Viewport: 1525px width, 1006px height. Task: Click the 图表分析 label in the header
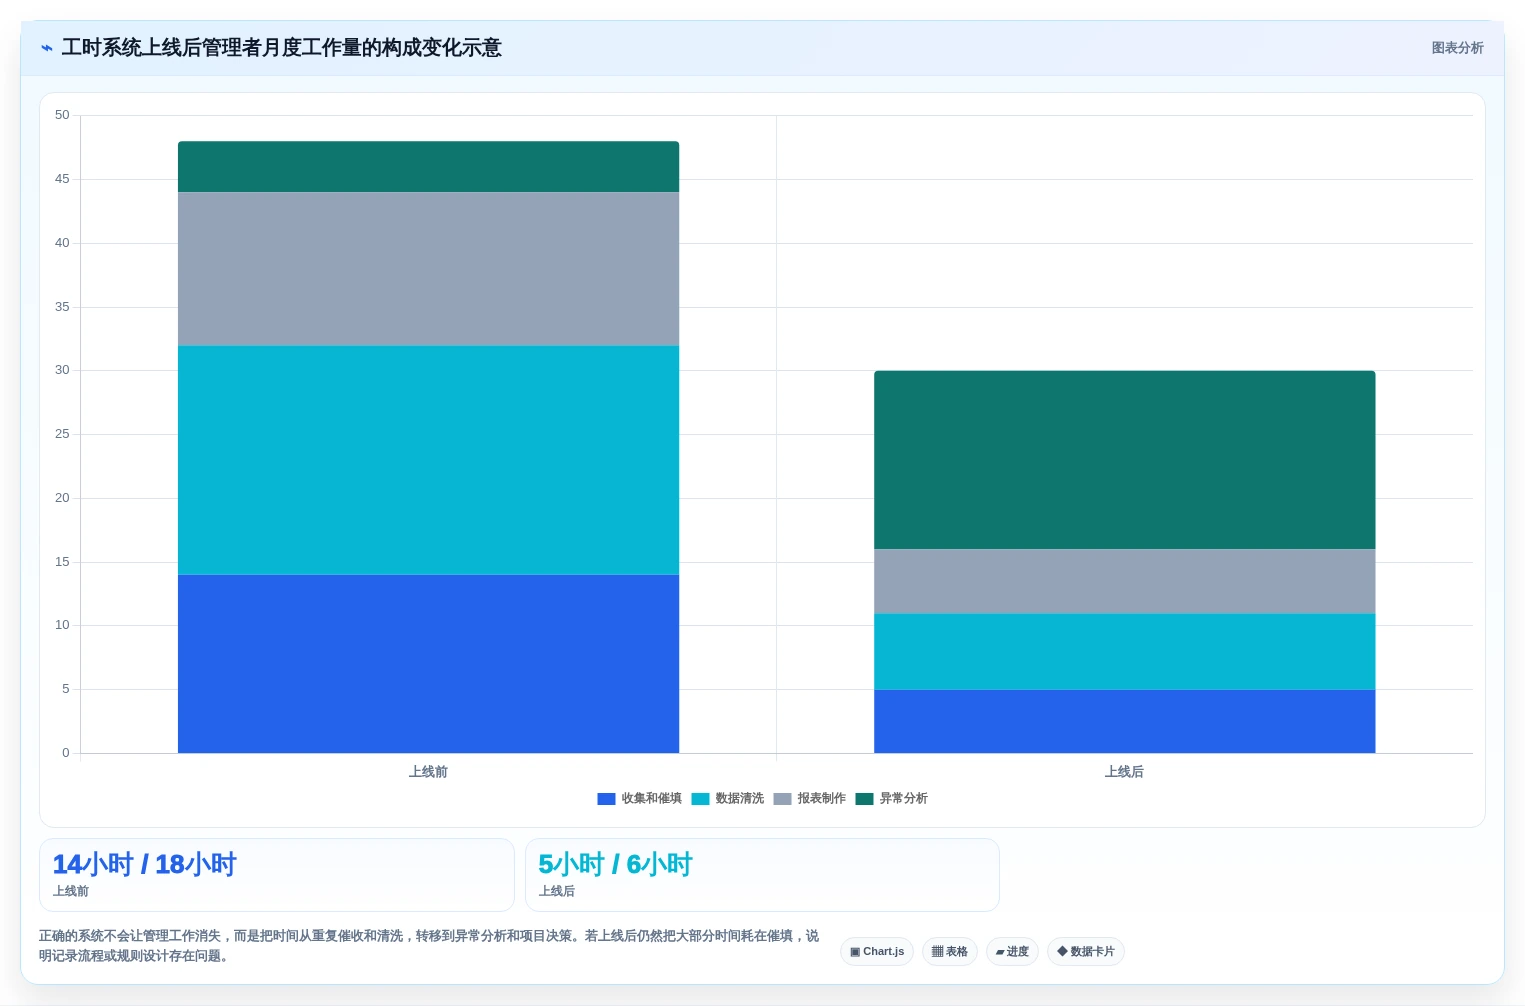pos(1457,48)
